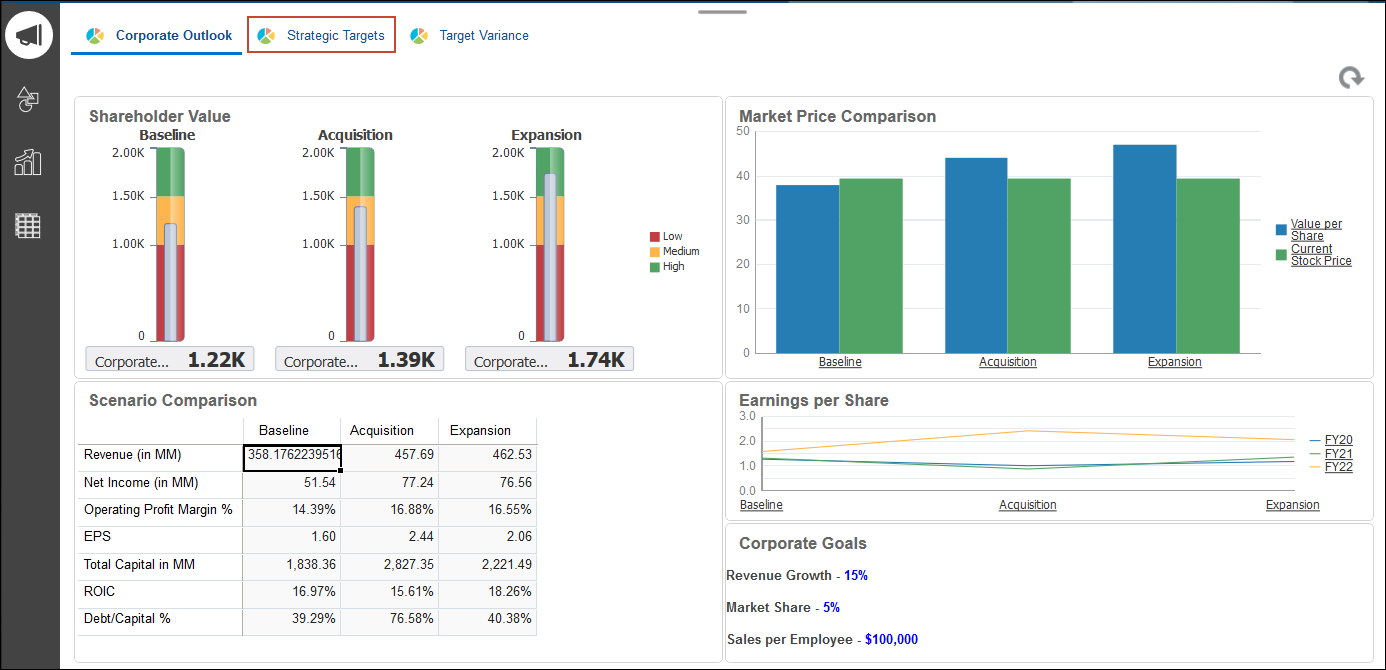Select the Revenue Baseline cell in Scenario Comparison
The width and height of the screenshot is (1386, 670).
tap(292, 455)
